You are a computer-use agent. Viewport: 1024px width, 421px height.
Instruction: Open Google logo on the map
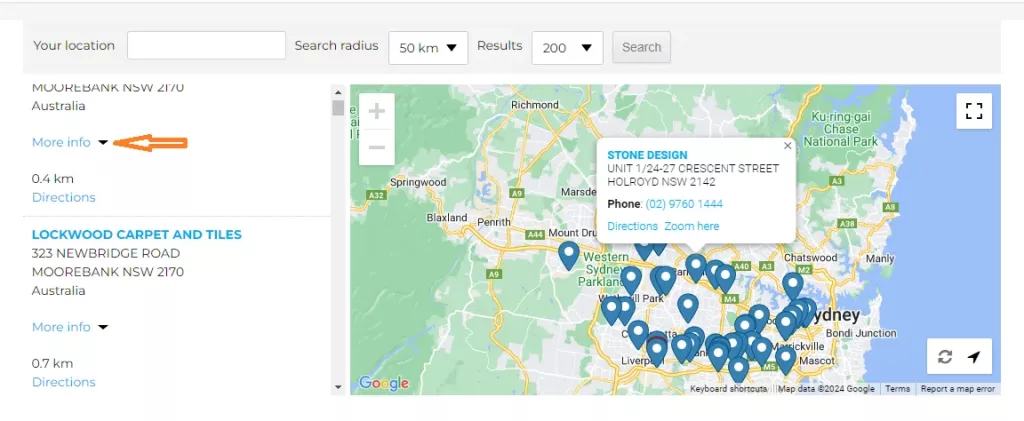click(x=384, y=383)
